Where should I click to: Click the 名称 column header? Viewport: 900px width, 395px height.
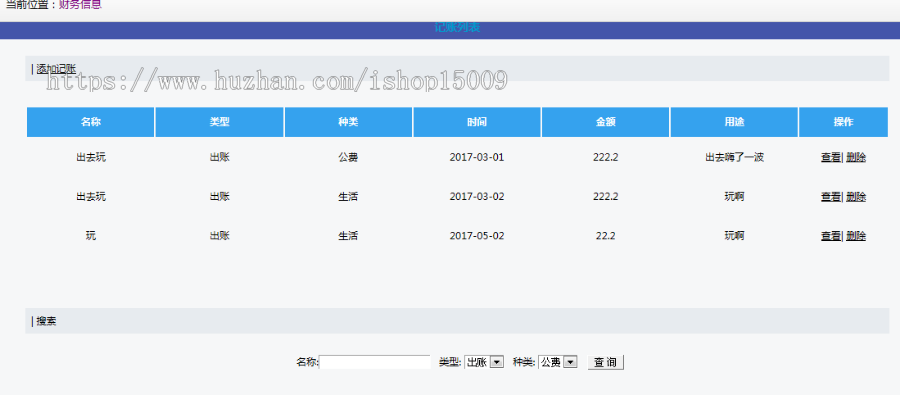[91, 122]
